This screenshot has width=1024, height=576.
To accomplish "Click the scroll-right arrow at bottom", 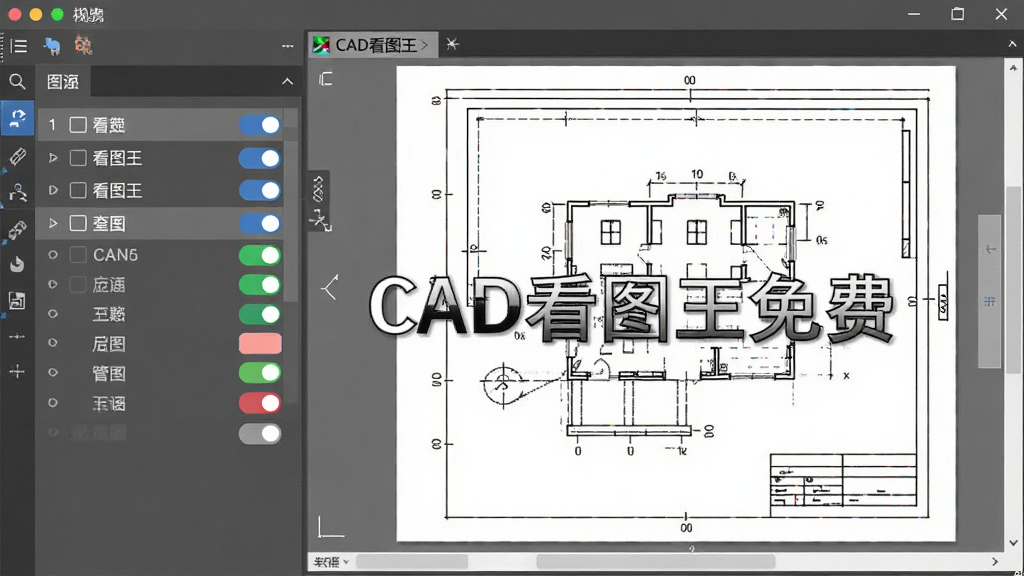I will coord(995,562).
